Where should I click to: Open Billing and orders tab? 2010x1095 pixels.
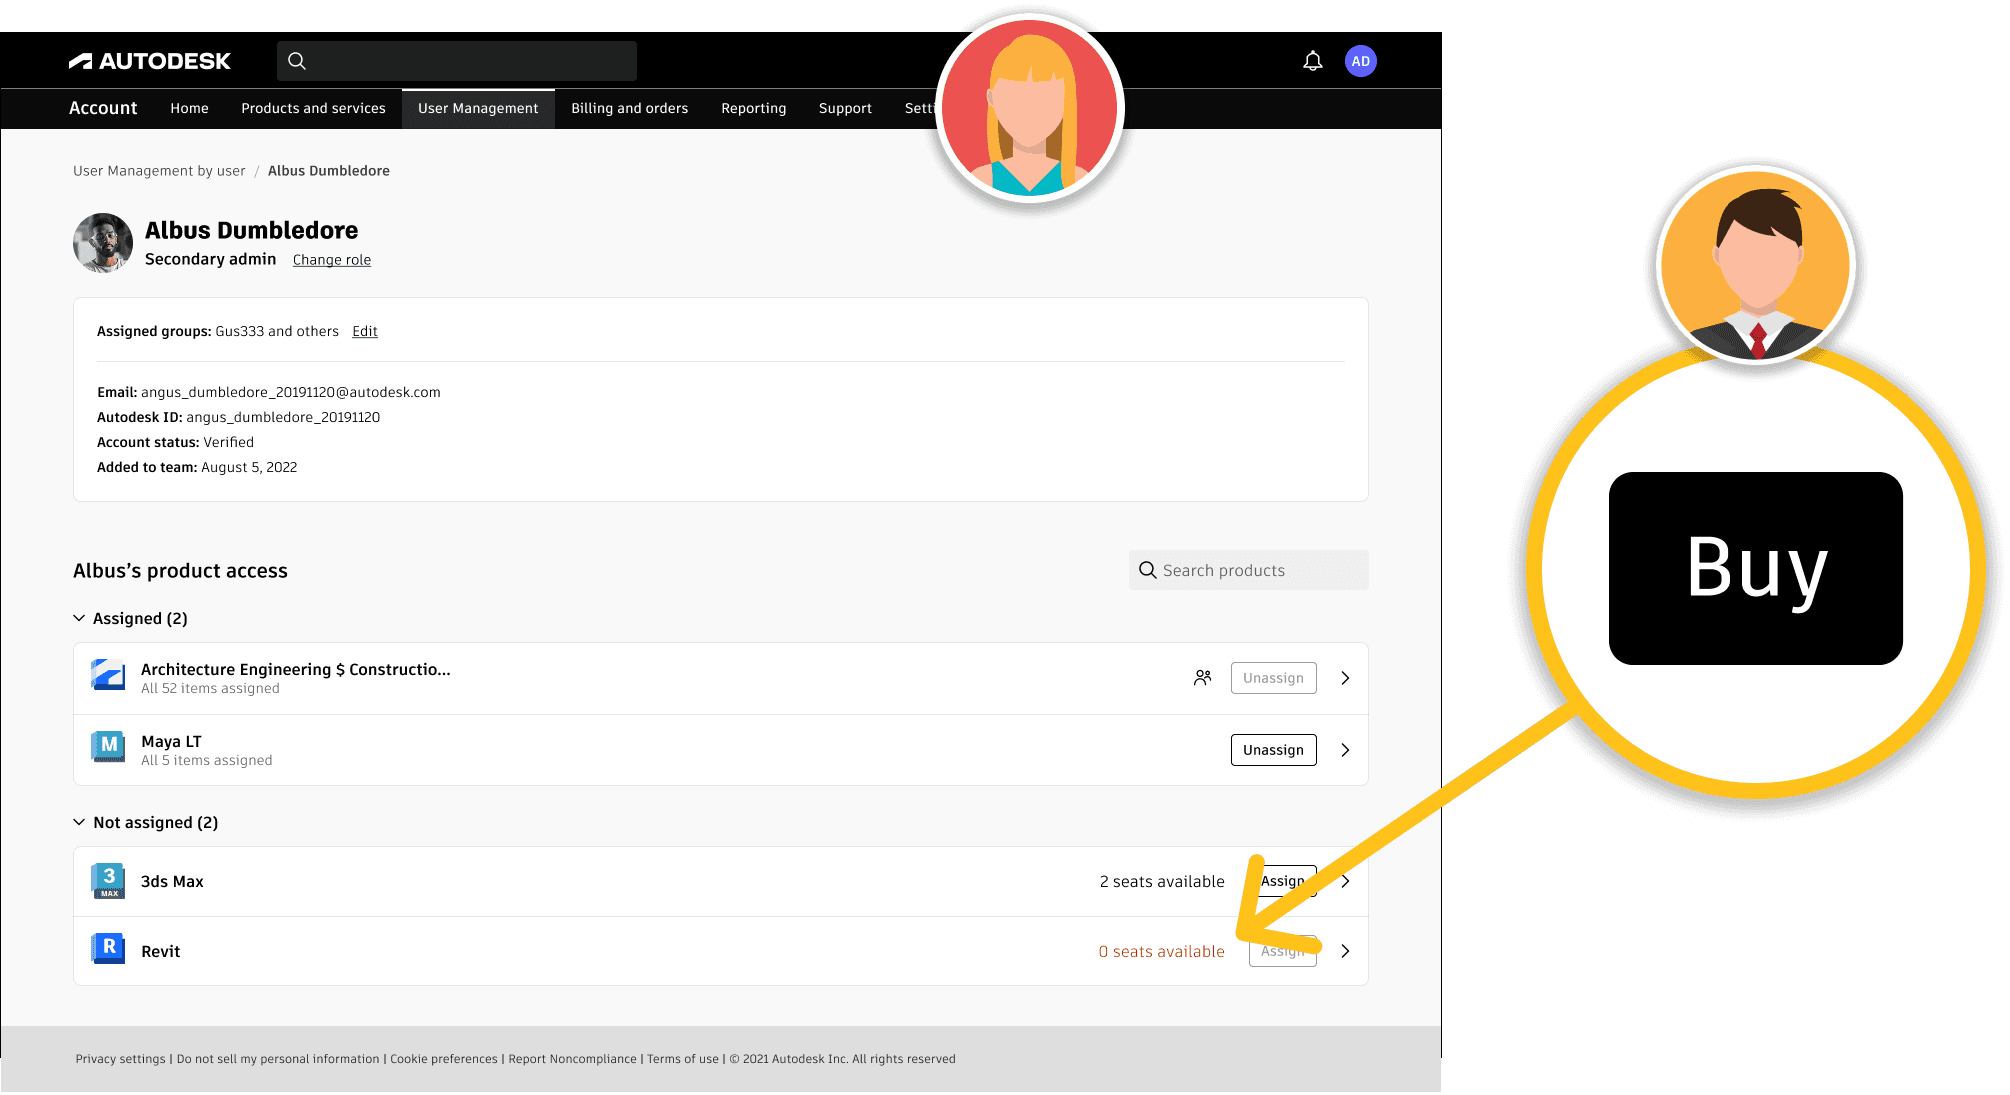[629, 108]
